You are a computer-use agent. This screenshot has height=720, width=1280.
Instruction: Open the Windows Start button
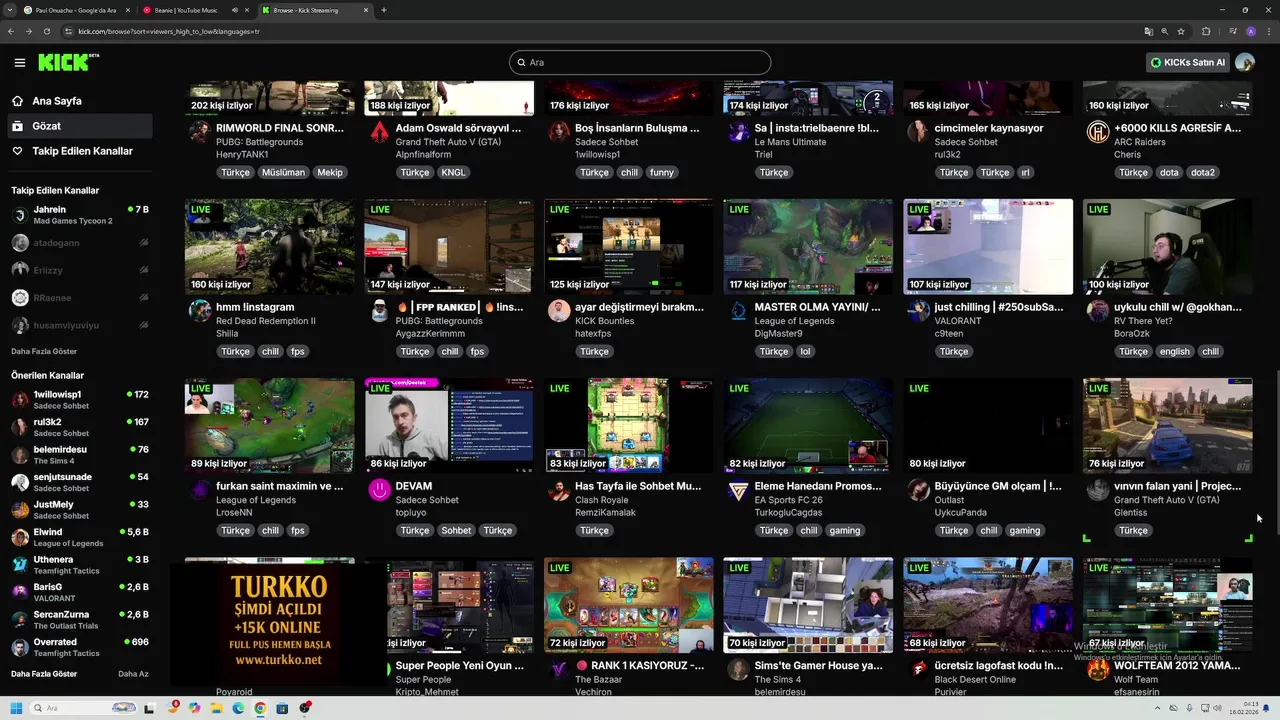tap(16, 708)
